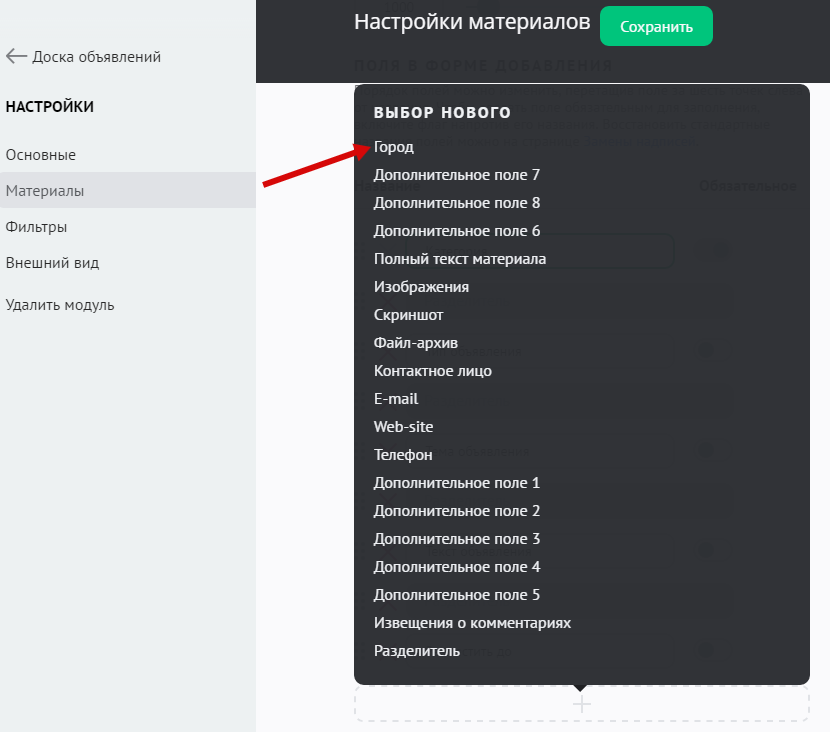Click the Удалить модуль link
Image resolution: width=830 pixels, height=732 pixels.
[60, 305]
